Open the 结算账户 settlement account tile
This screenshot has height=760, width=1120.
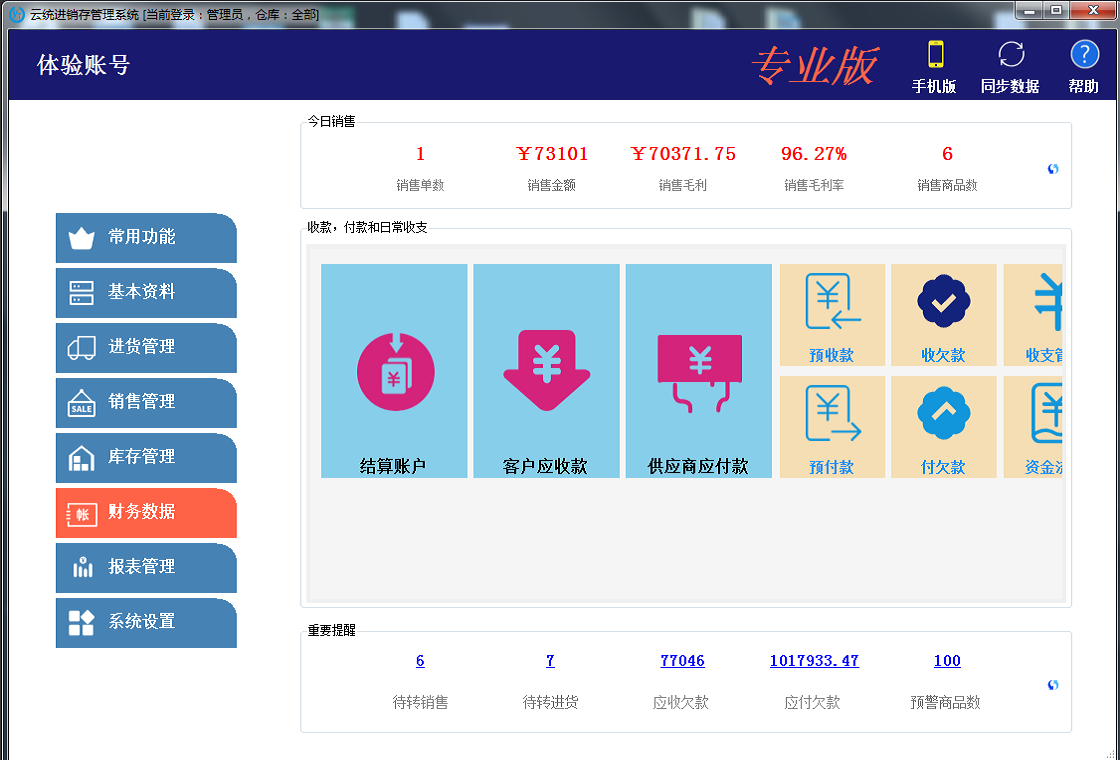coord(394,371)
